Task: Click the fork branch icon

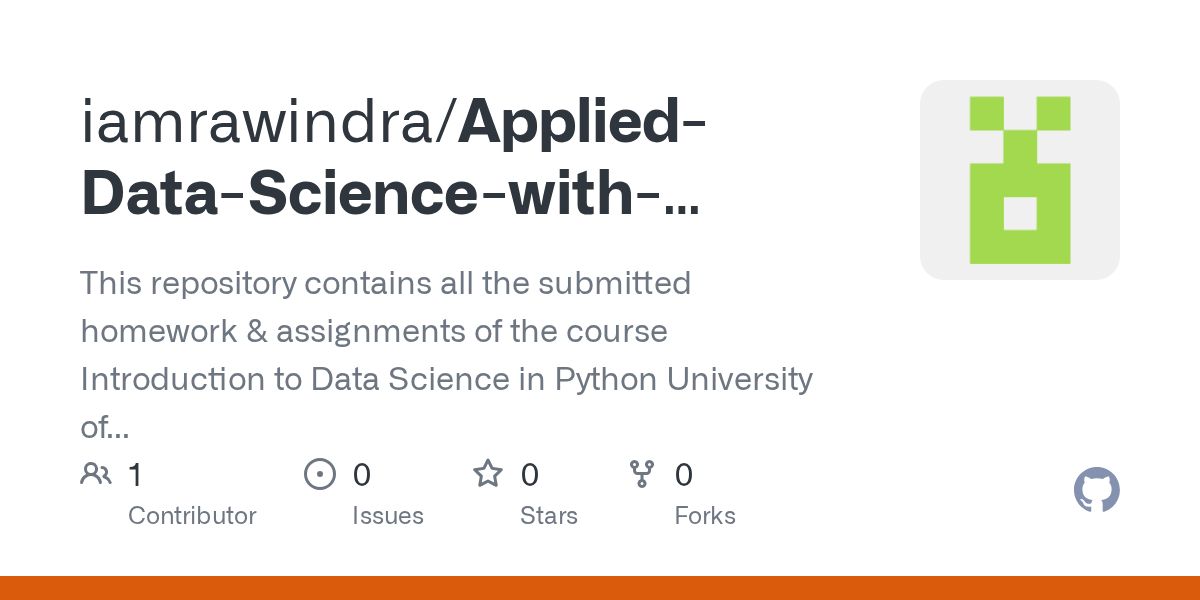Action: (x=642, y=474)
